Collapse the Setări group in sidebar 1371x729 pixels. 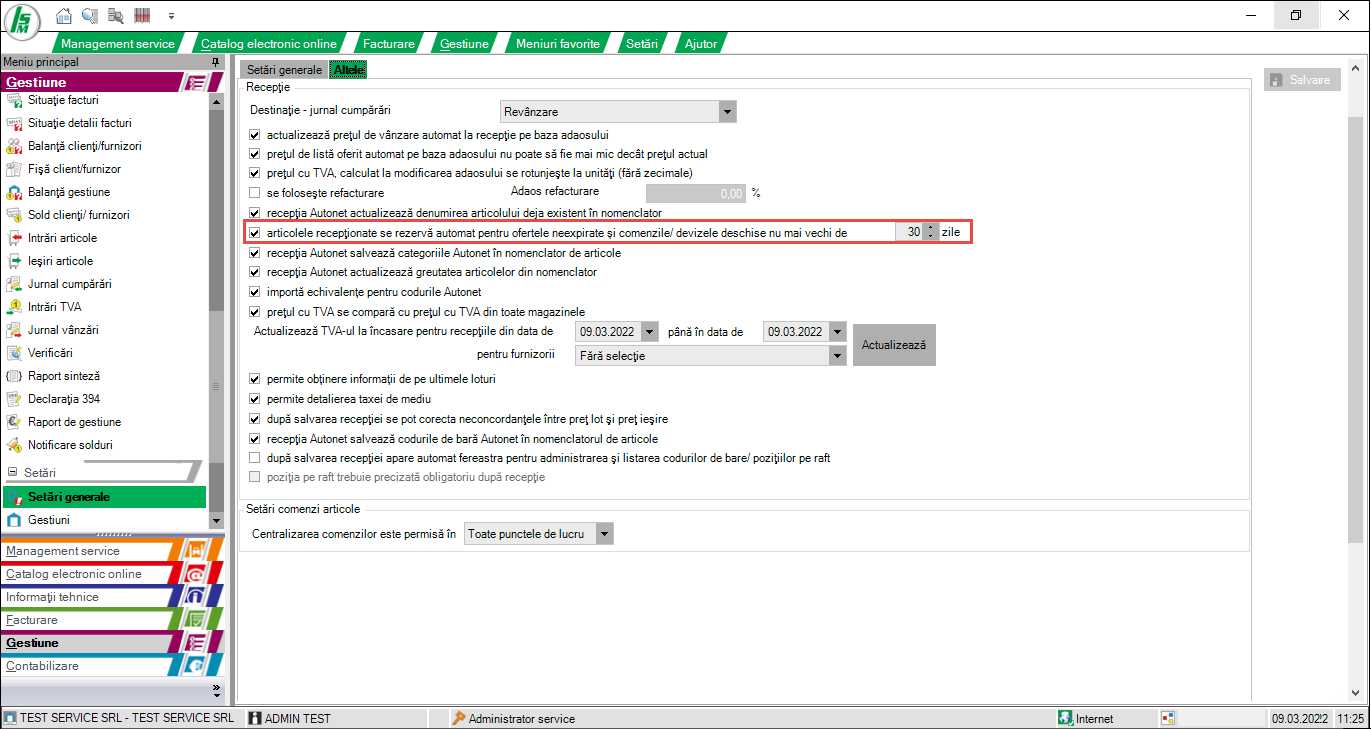click(13, 472)
